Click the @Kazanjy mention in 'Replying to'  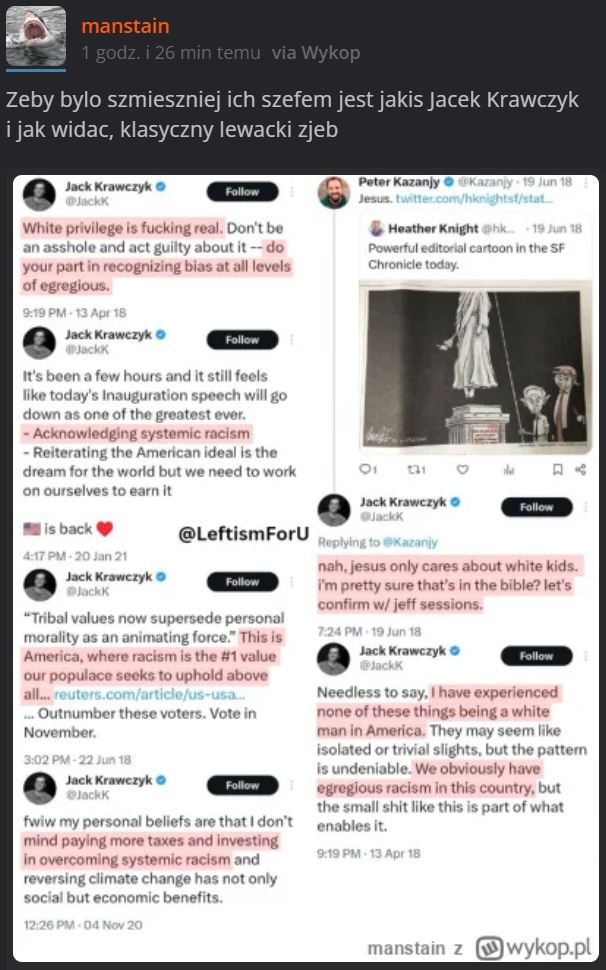click(x=409, y=543)
